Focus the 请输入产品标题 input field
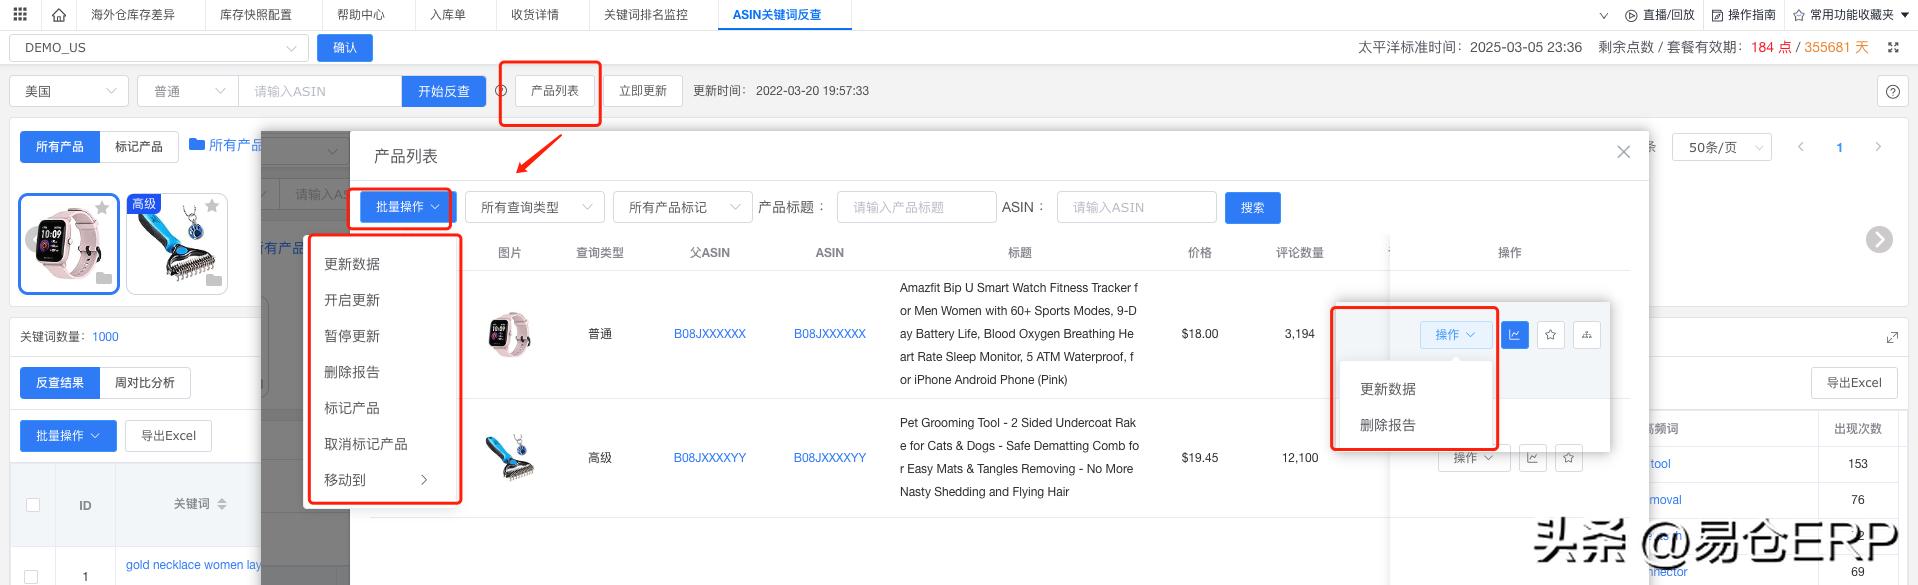 917,207
